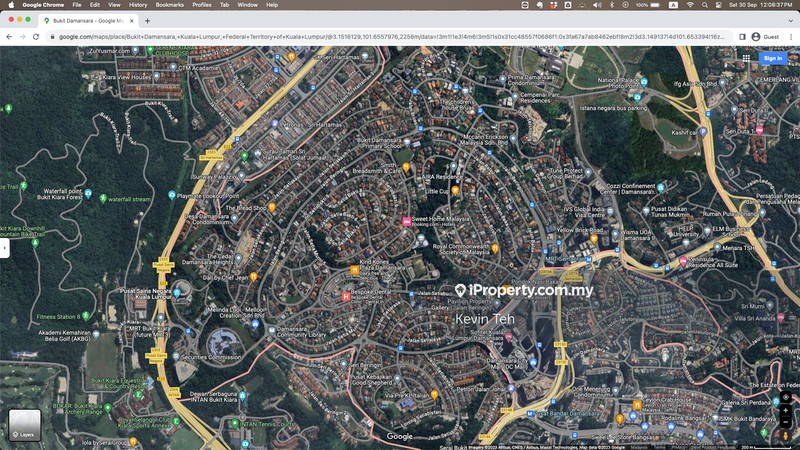This screenshot has width=800, height=450.
Task: Open the Google apps grid
Action: (746, 58)
